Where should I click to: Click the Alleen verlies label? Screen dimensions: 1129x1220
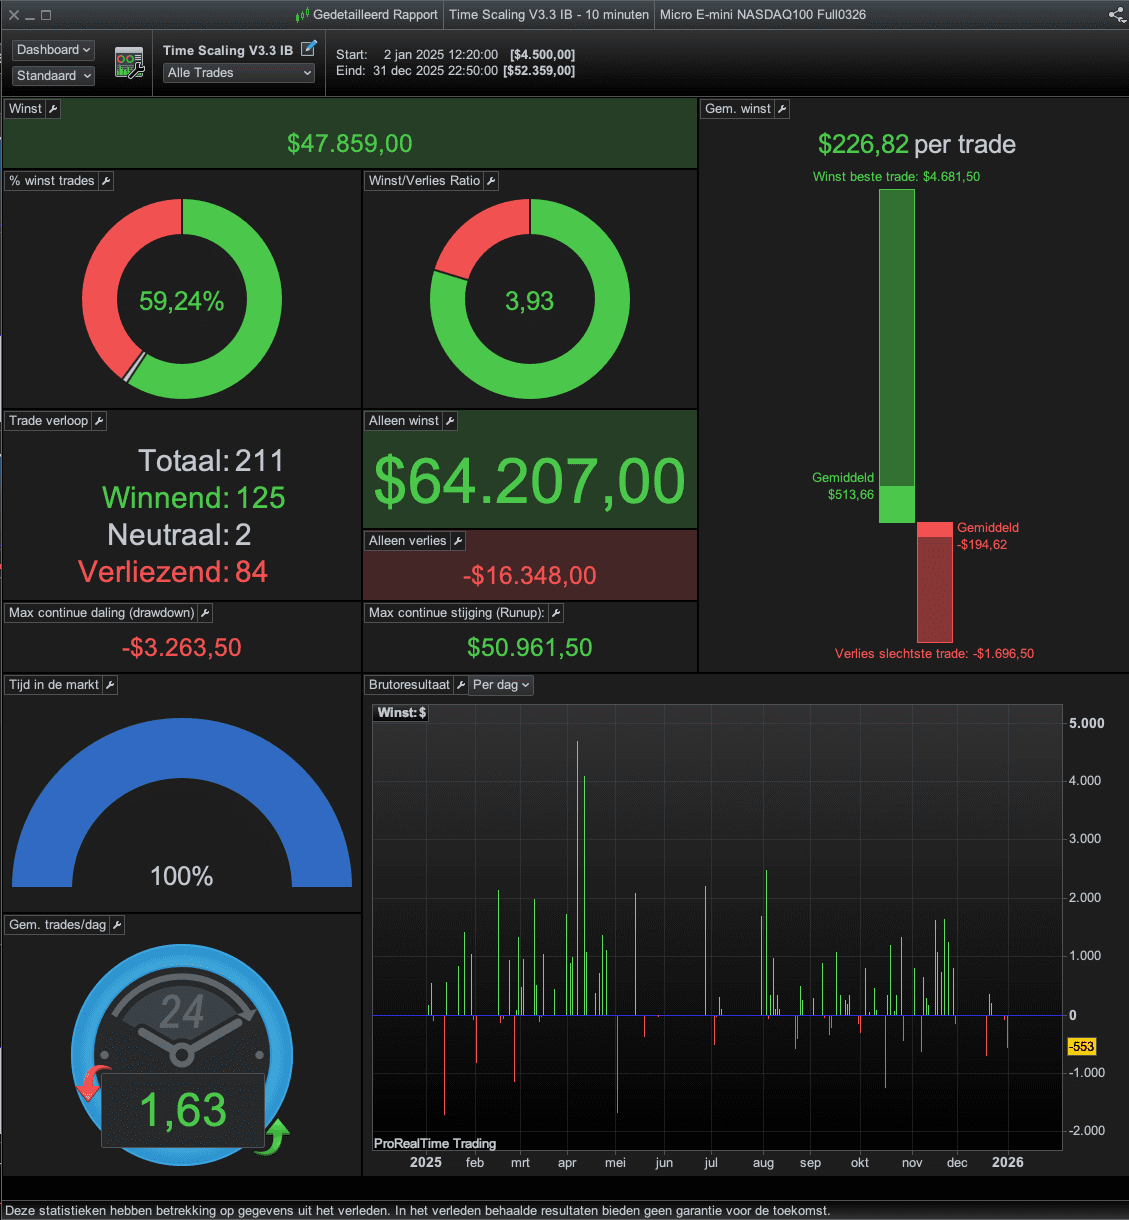click(408, 541)
